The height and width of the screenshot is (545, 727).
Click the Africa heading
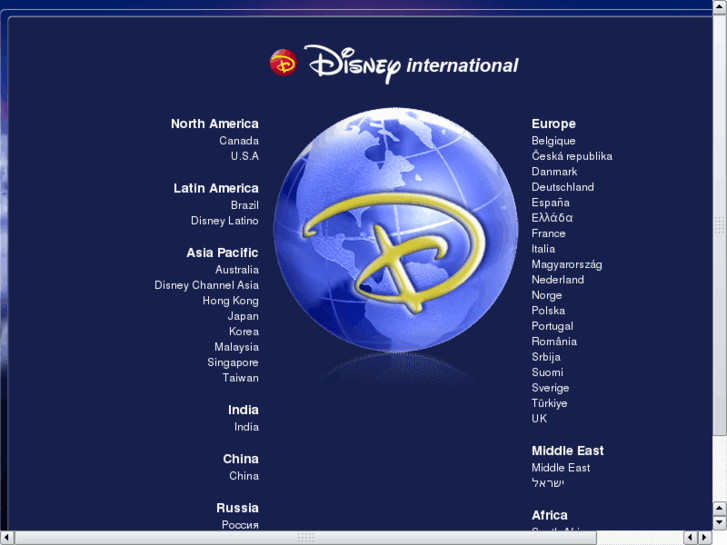click(x=549, y=515)
